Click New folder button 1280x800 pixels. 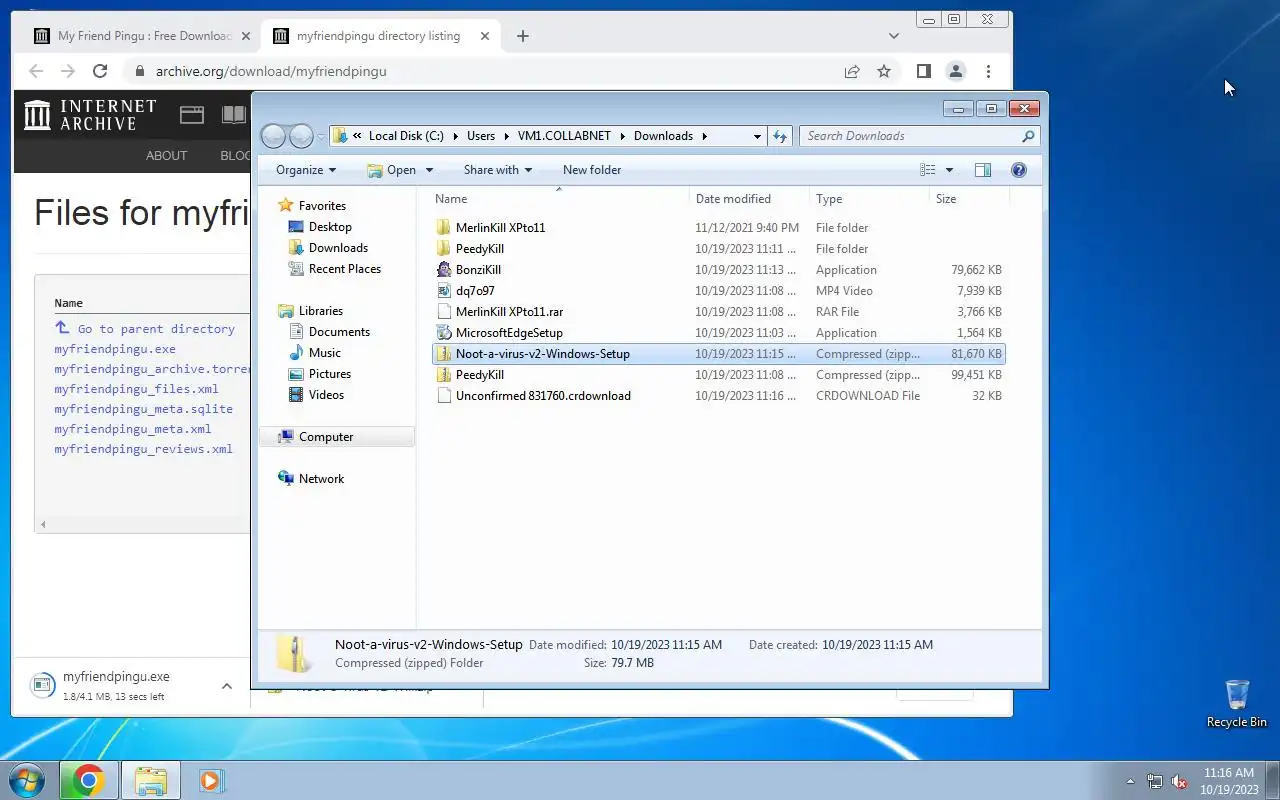coord(592,170)
